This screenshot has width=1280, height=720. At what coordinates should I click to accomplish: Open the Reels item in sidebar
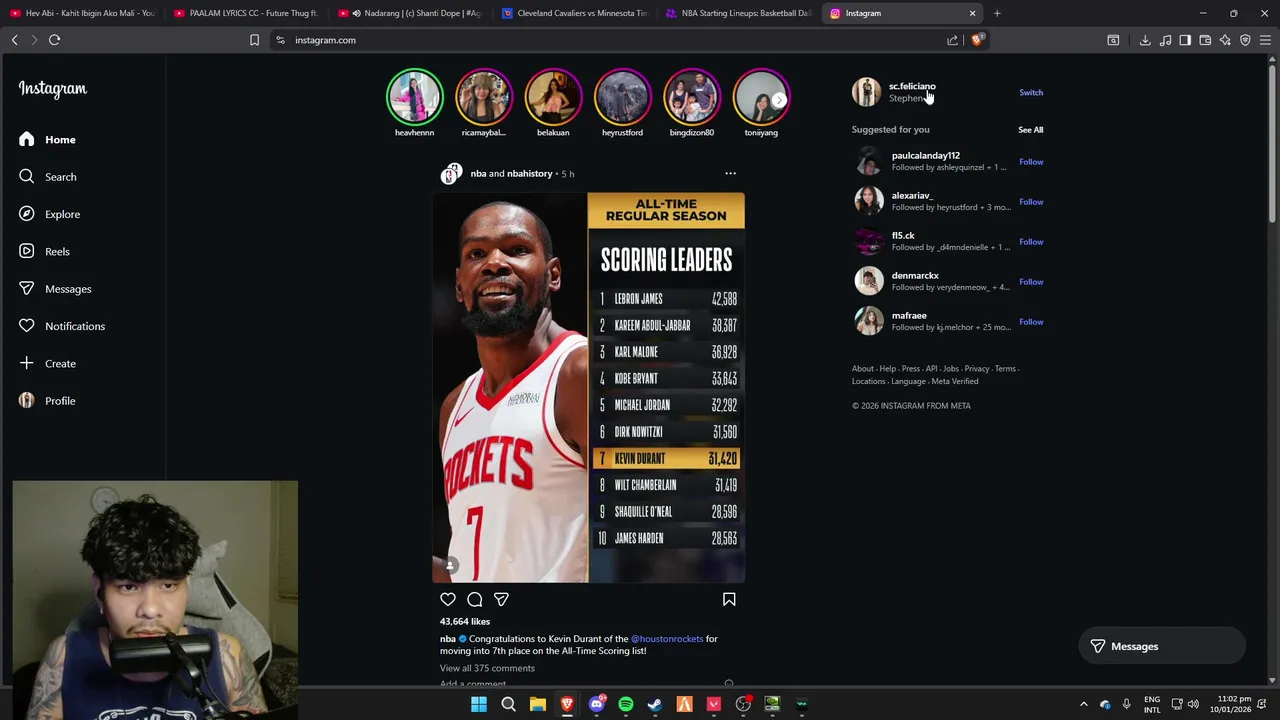click(x=44, y=252)
